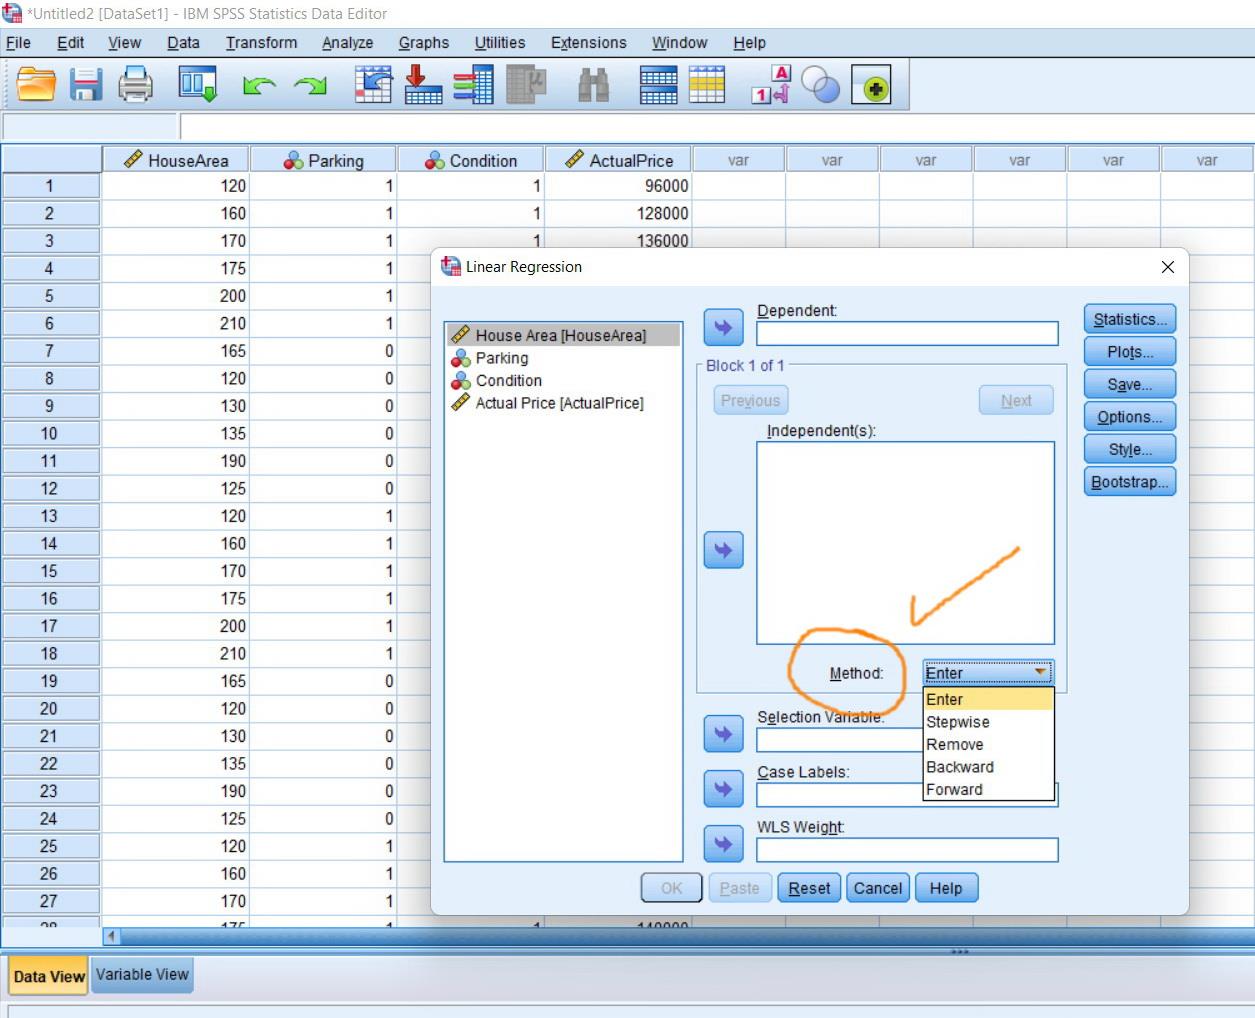Switch to the Variable View tab
This screenshot has height=1018, width=1255.
(x=142, y=974)
